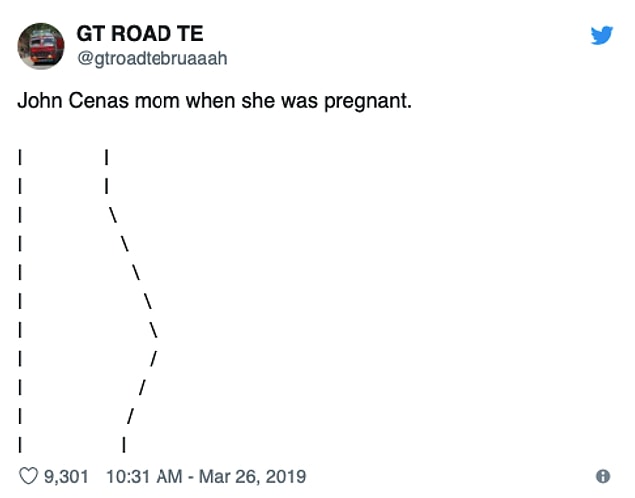
Task: Click the top bar of the left column
Action: [x=20, y=157]
